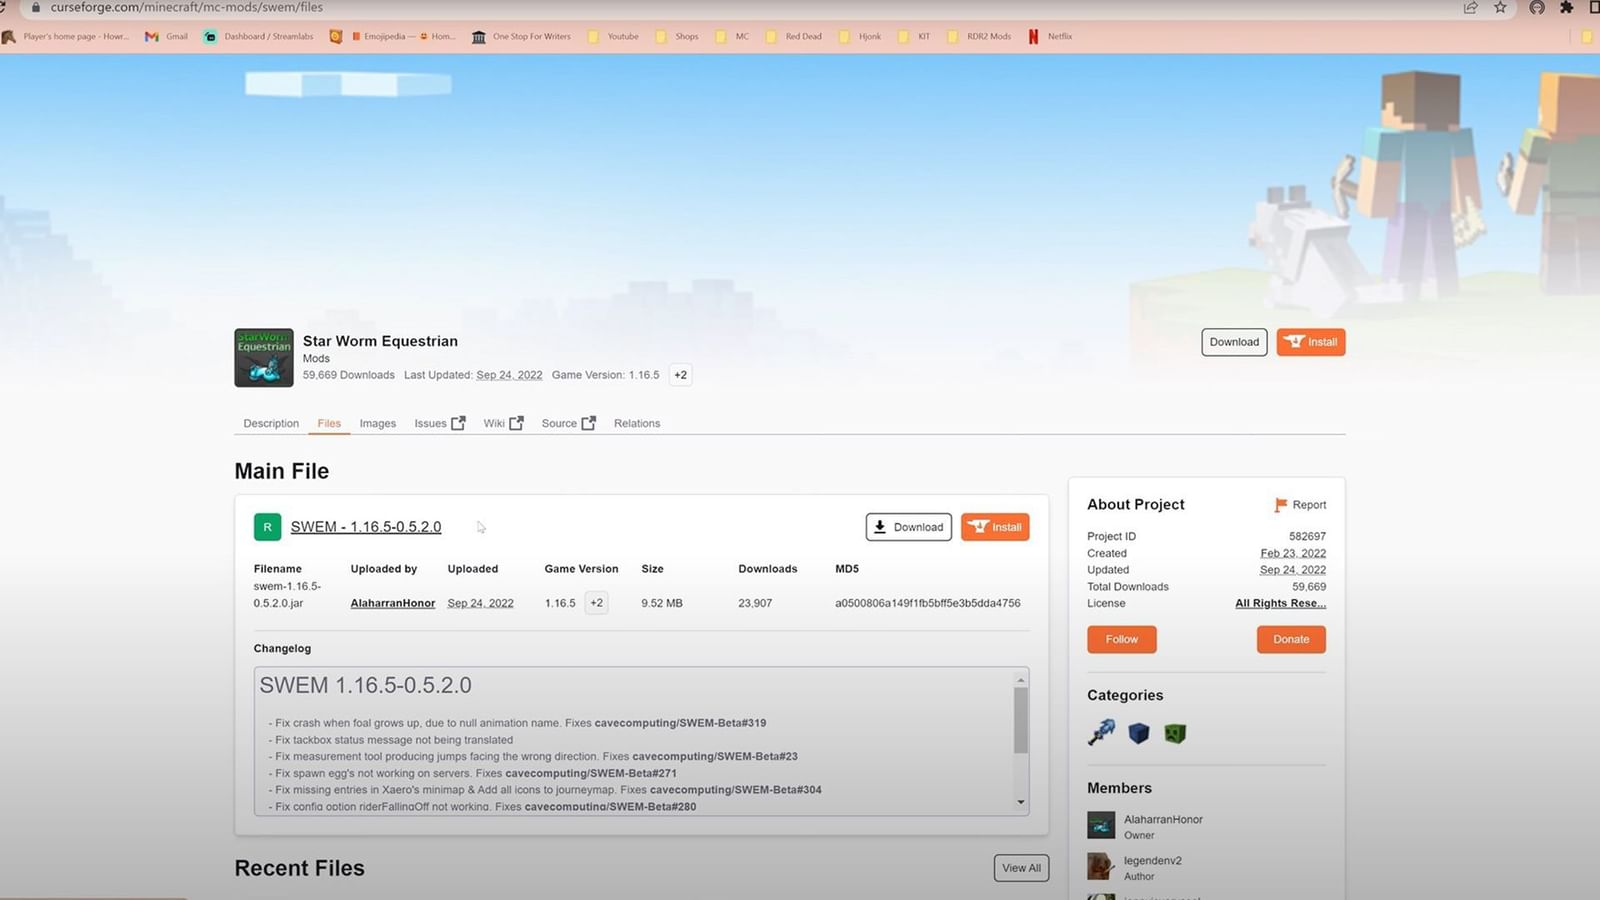Click the creeper mob category icon
1600x900 pixels.
[x=1175, y=732]
